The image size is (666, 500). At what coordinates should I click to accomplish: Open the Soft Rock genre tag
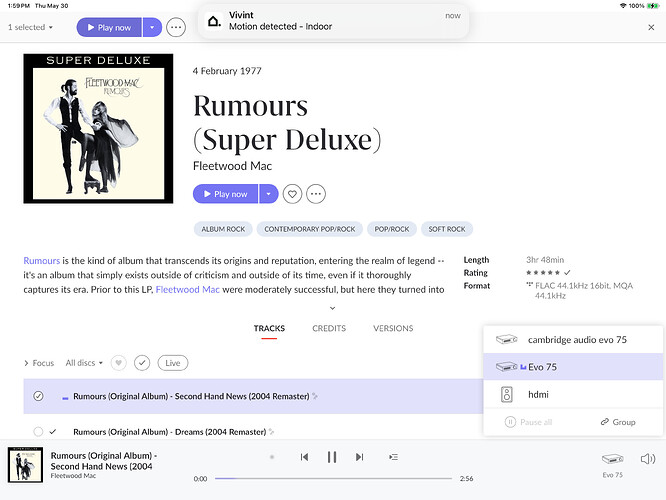tap(447, 229)
